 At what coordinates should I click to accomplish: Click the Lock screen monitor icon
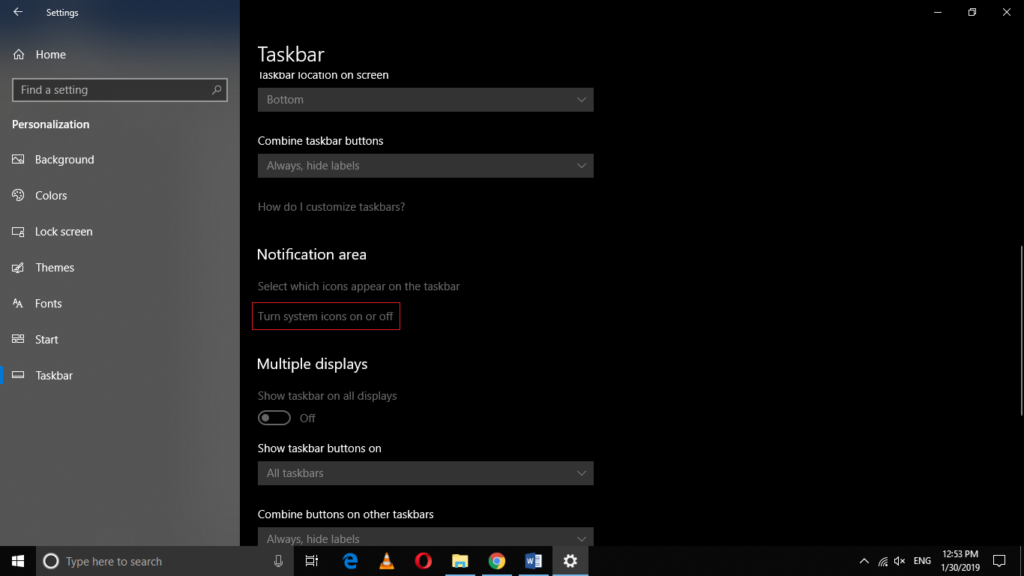click(x=18, y=231)
